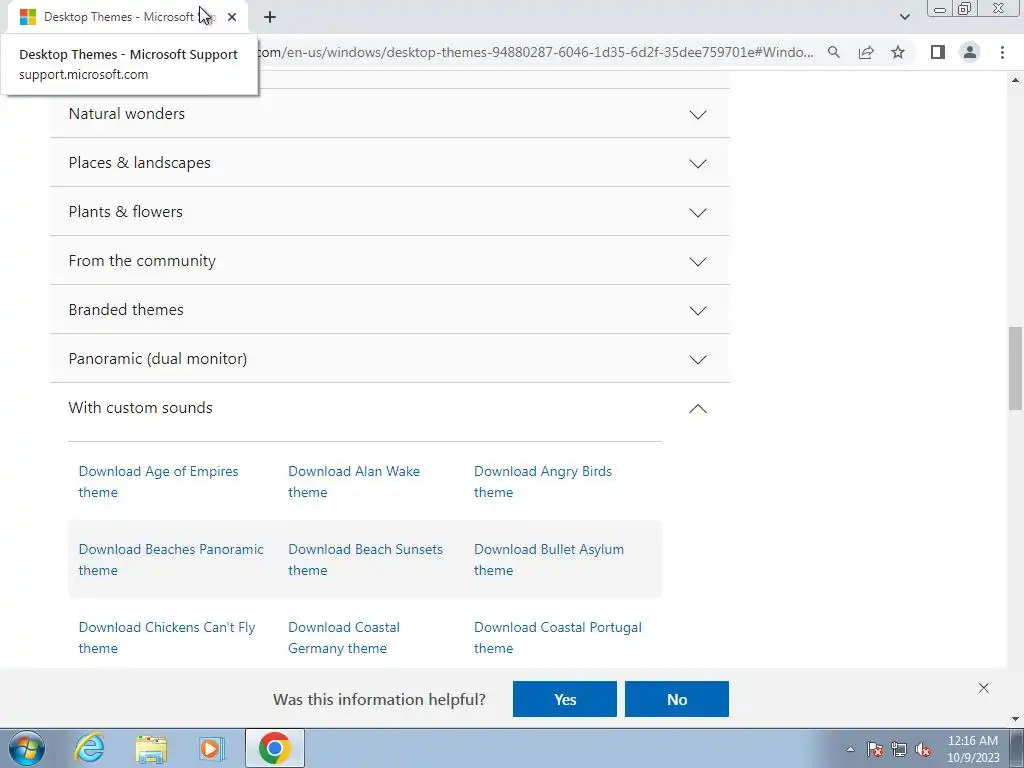Expand the Natural wonders section

(x=390, y=114)
